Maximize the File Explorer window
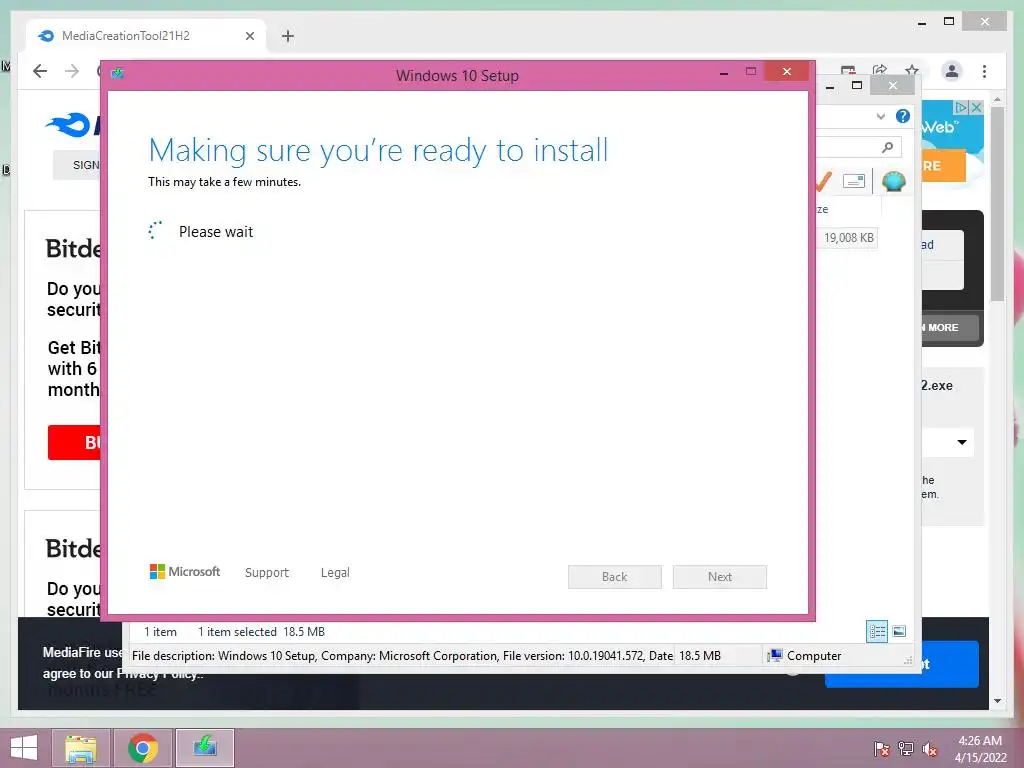 (x=857, y=86)
